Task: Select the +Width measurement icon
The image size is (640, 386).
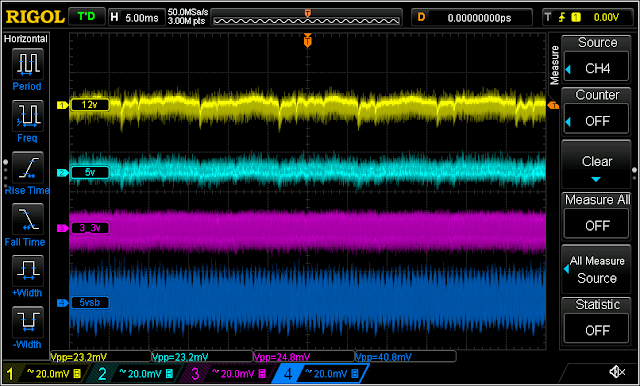Action: point(27,270)
